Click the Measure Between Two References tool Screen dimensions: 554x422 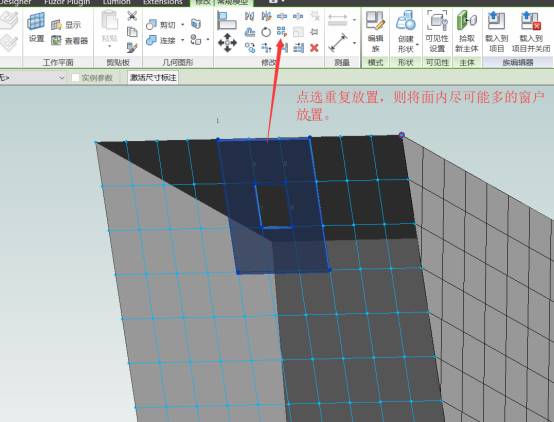coord(337,20)
